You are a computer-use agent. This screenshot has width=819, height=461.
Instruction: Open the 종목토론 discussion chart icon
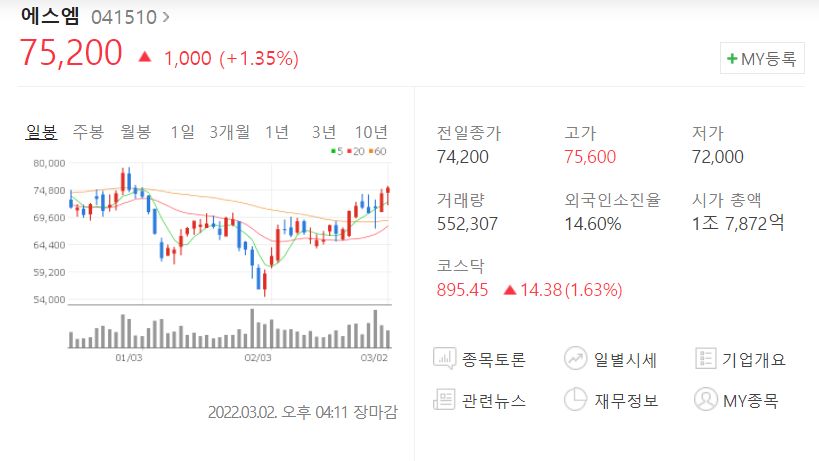444,359
